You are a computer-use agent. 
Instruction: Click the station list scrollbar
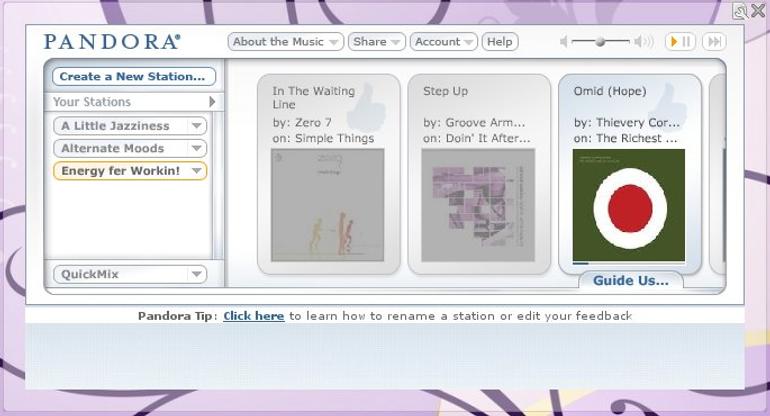[x=218, y=185]
